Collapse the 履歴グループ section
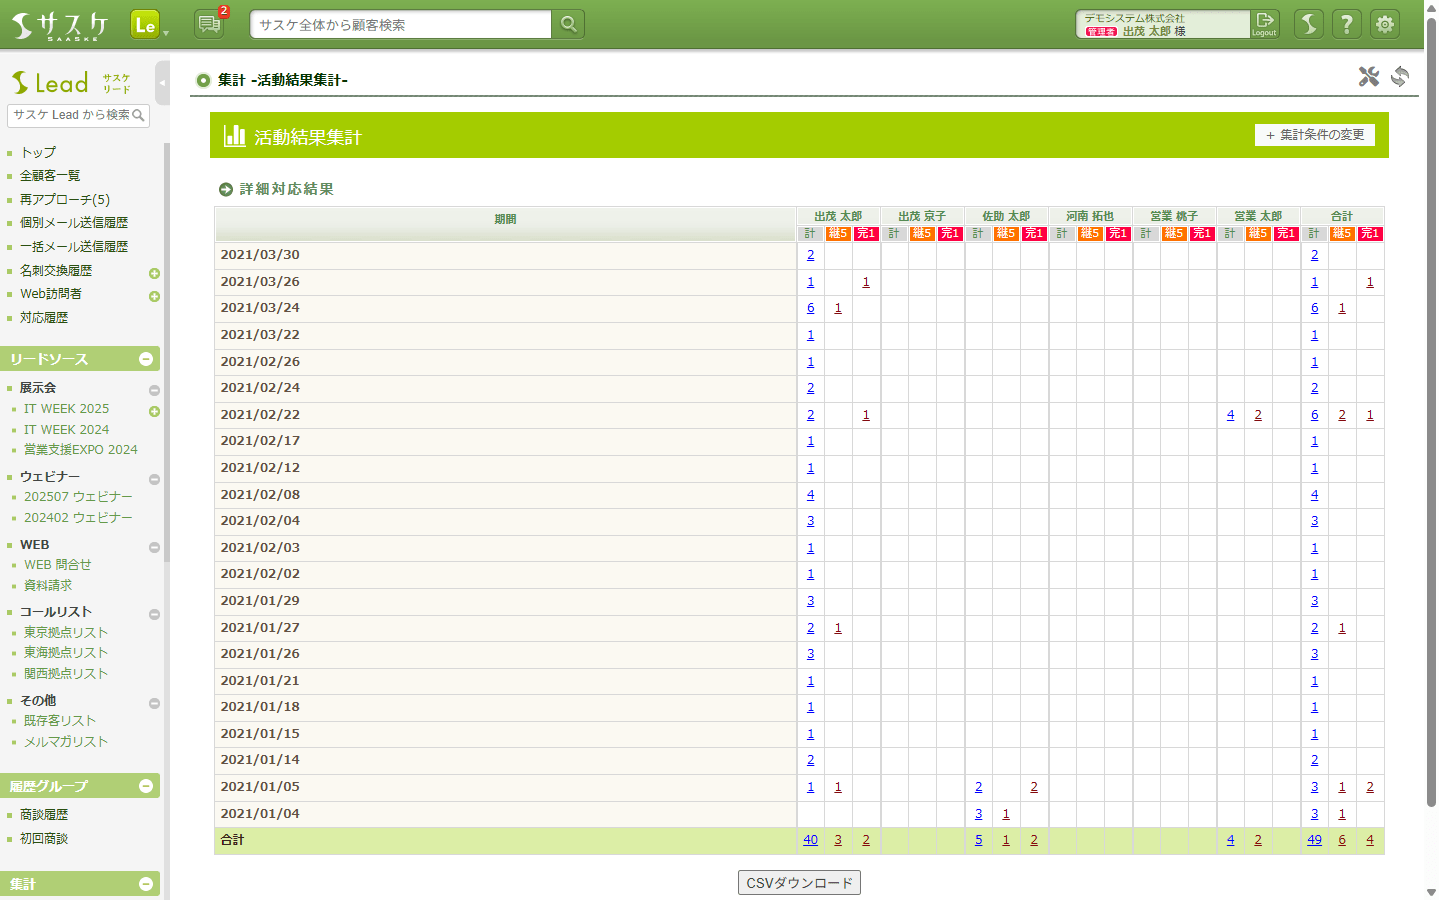 tap(146, 786)
